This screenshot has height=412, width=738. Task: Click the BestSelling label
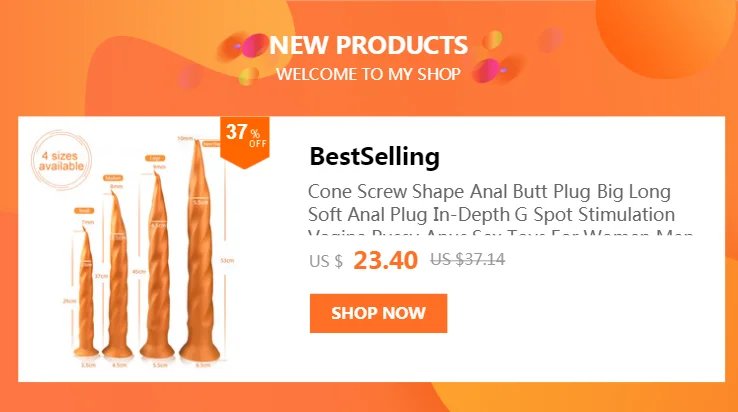[374, 156]
